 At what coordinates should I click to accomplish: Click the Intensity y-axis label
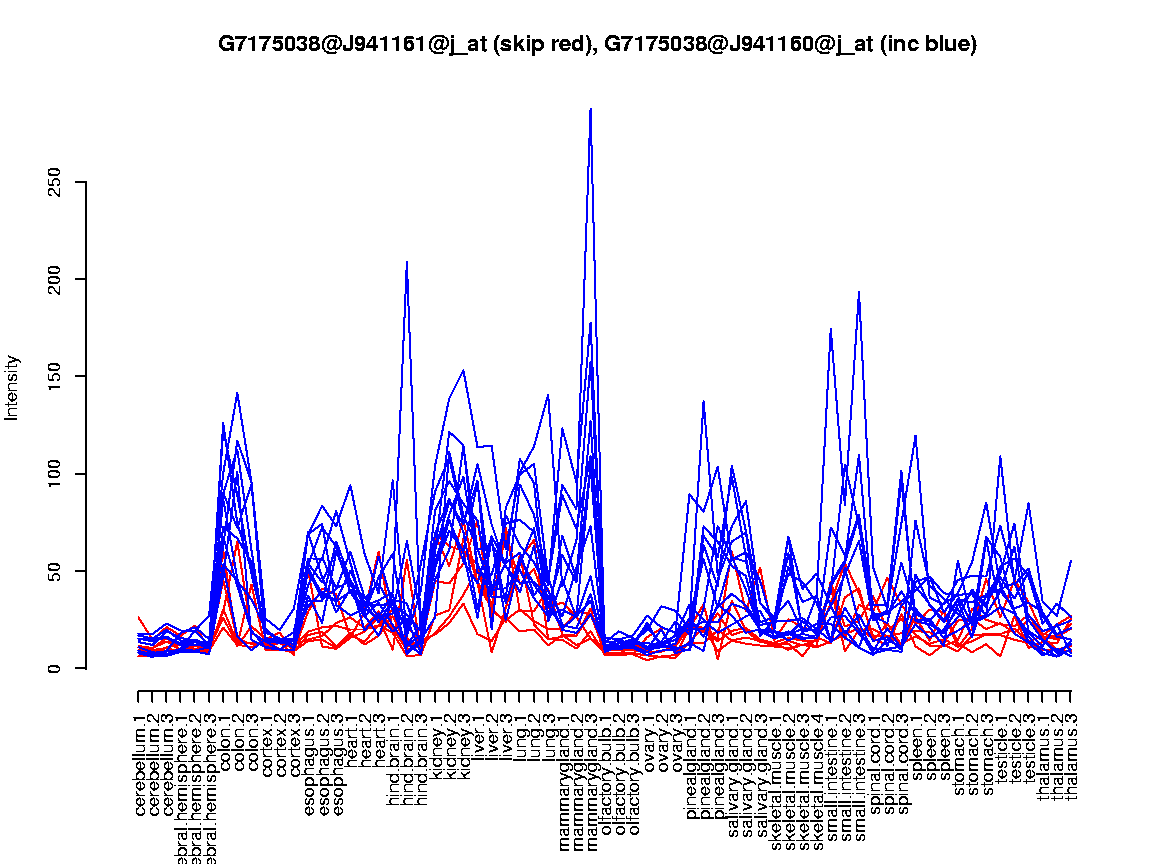(12, 387)
